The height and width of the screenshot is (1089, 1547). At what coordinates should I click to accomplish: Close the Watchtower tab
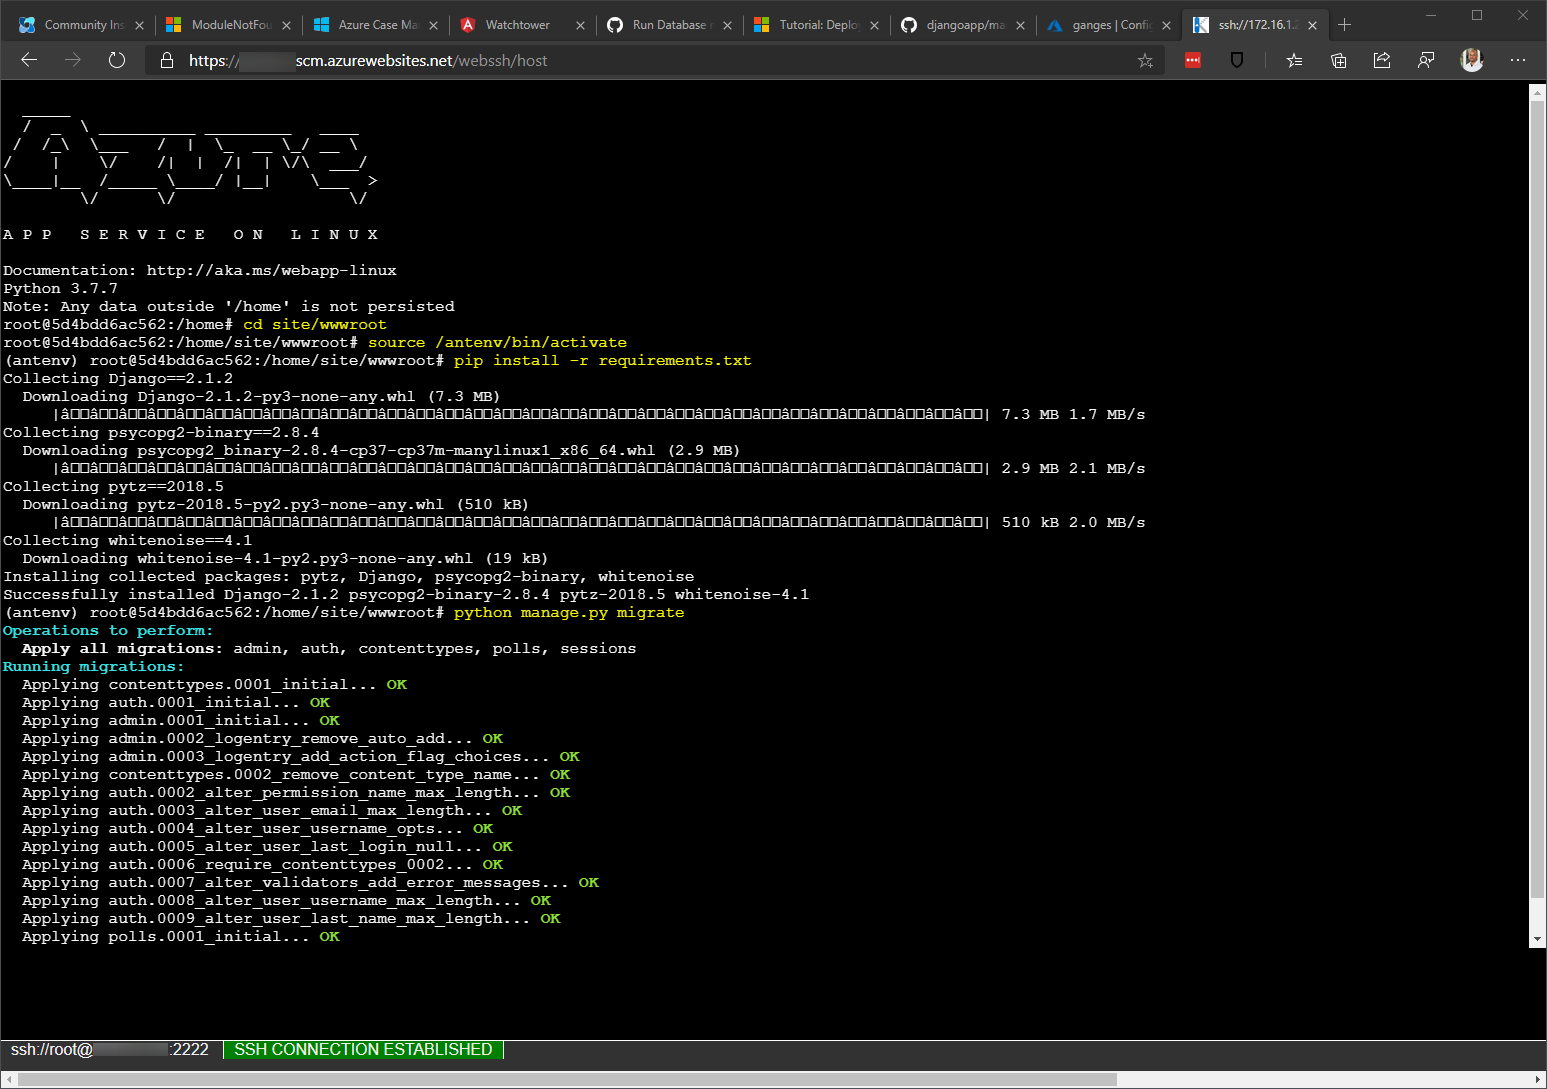point(580,26)
